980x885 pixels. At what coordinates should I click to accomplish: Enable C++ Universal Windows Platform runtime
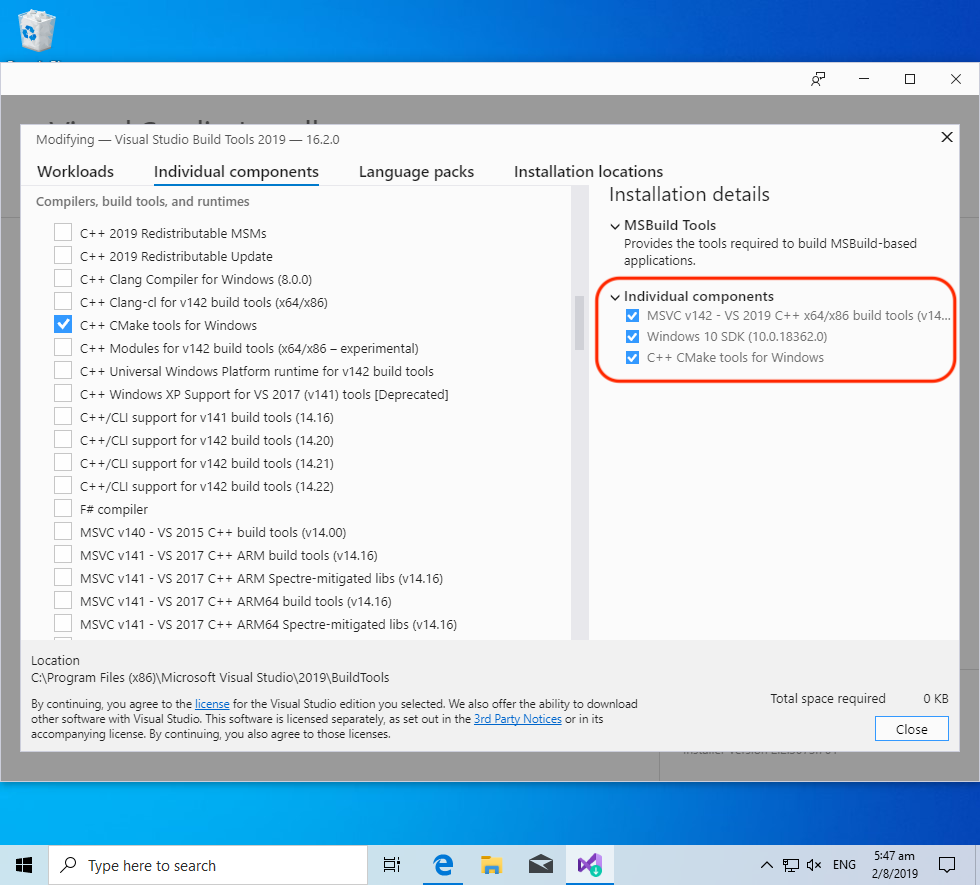pyautogui.click(x=63, y=371)
